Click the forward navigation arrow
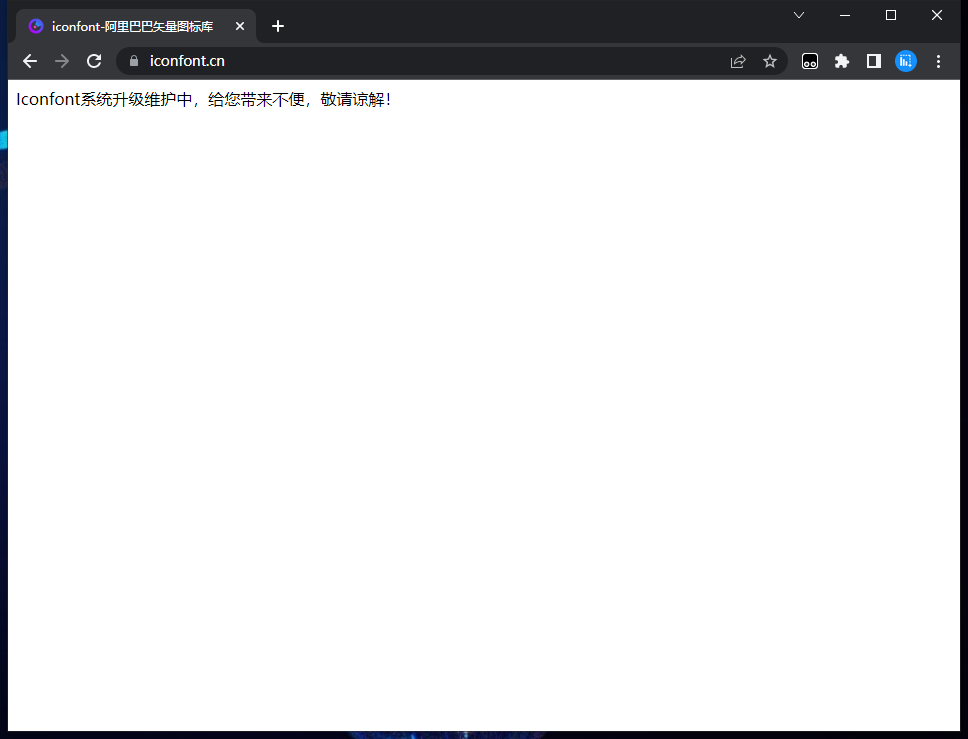Image resolution: width=968 pixels, height=739 pixels. 61,61
